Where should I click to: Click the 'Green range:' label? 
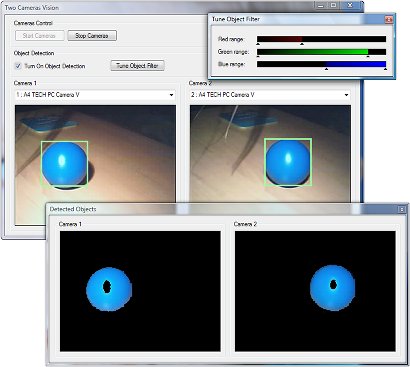click(x=233, y=52)
